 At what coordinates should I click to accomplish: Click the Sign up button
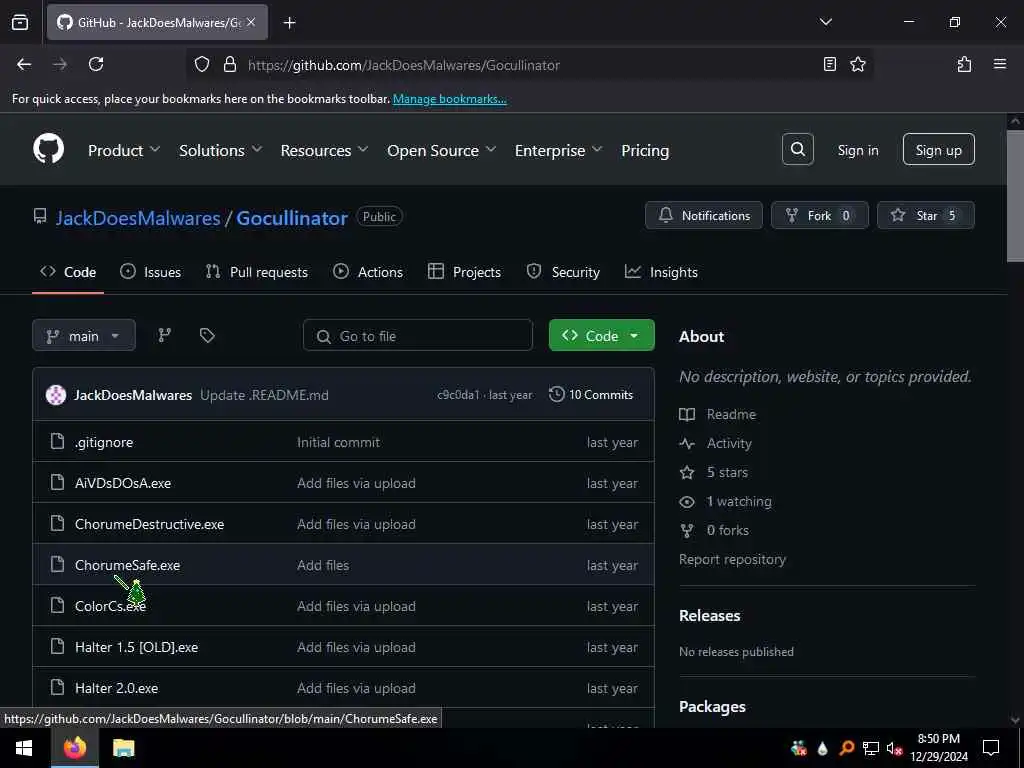tap(938, 150)
